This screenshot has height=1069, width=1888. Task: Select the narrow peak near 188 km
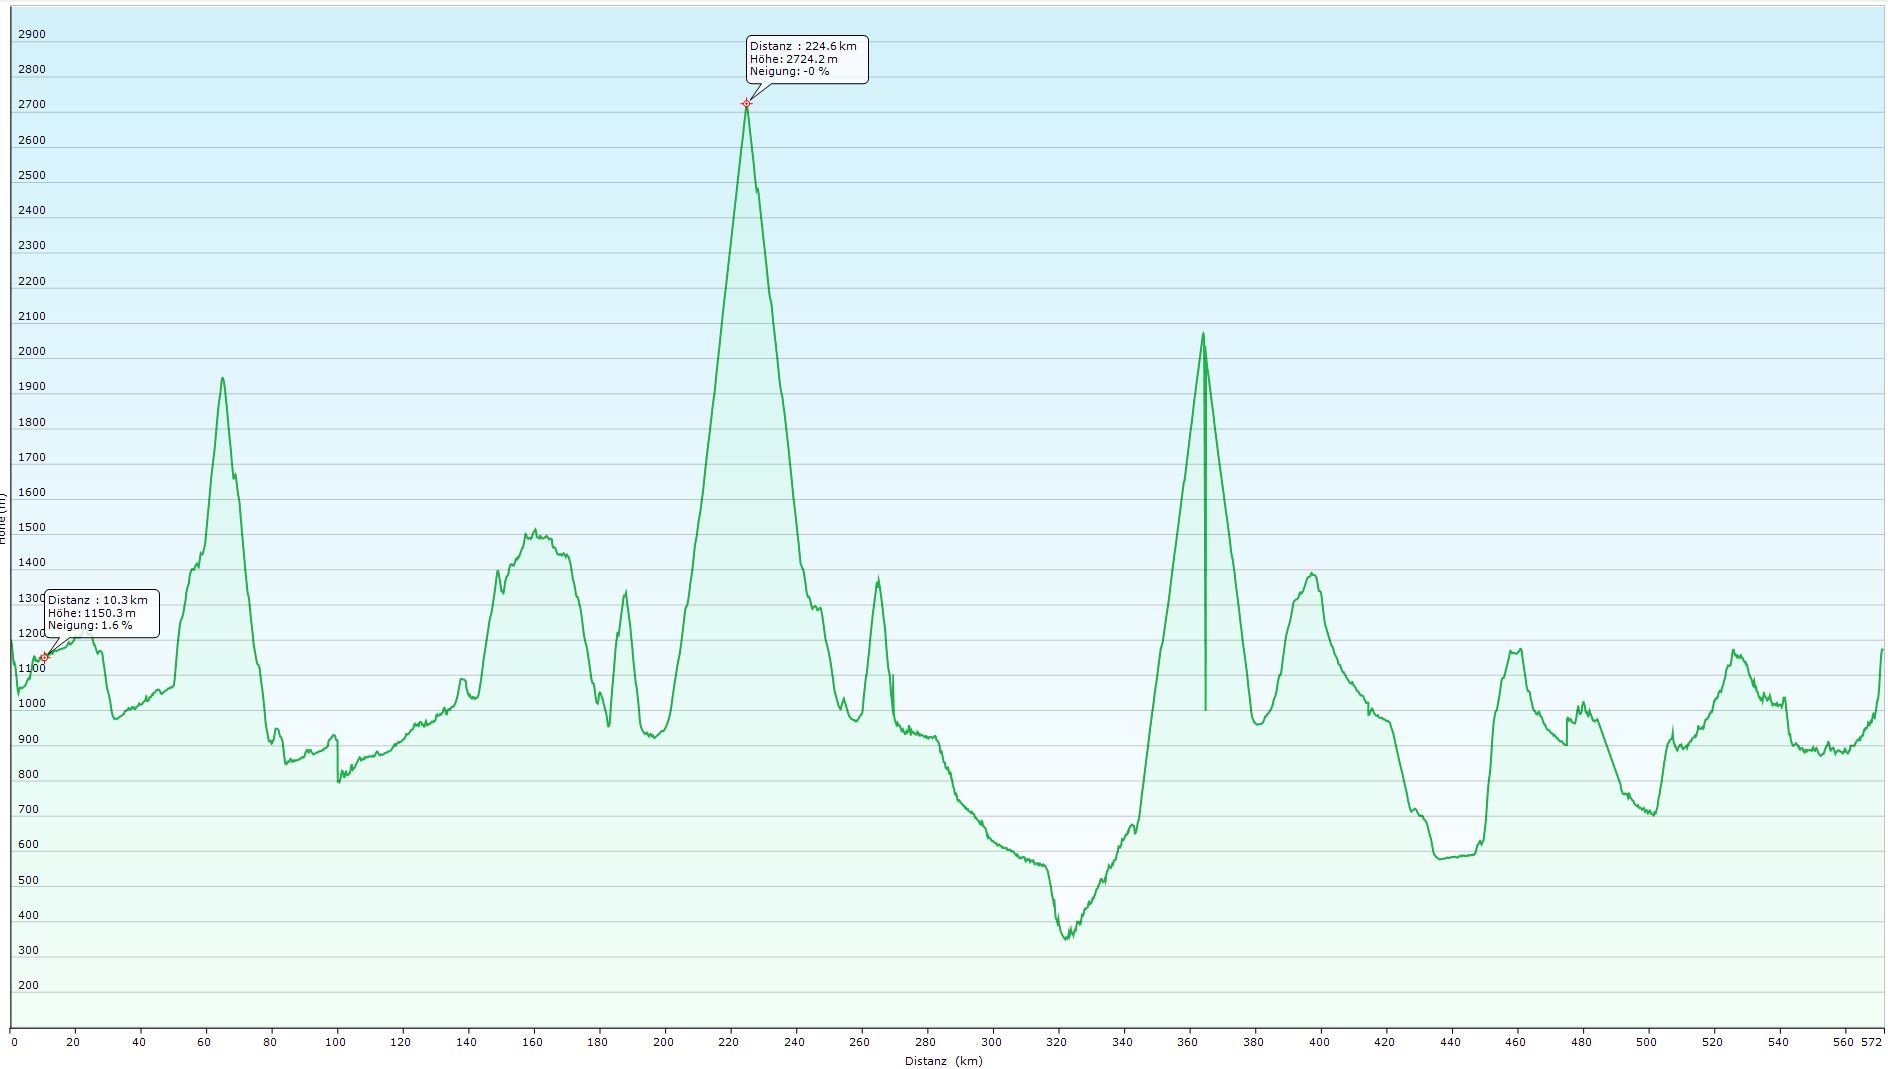coord(626,593)
